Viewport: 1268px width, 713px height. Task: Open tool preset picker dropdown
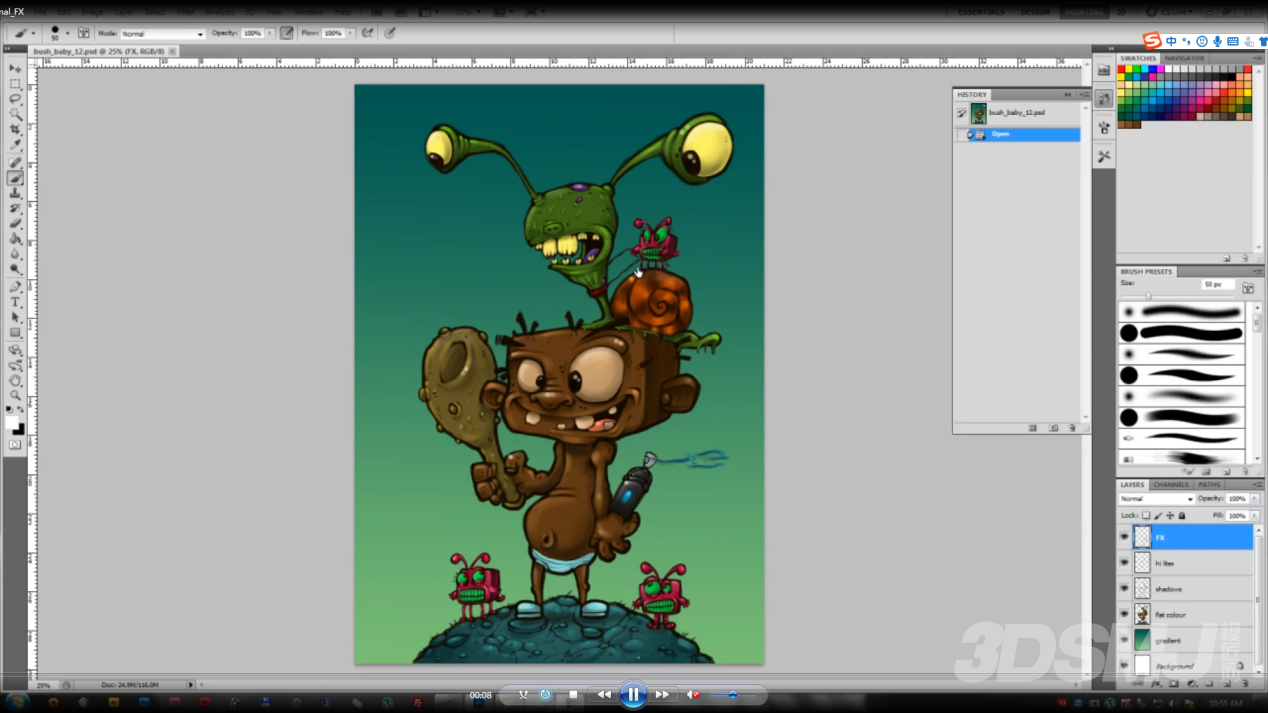(33, 34)
